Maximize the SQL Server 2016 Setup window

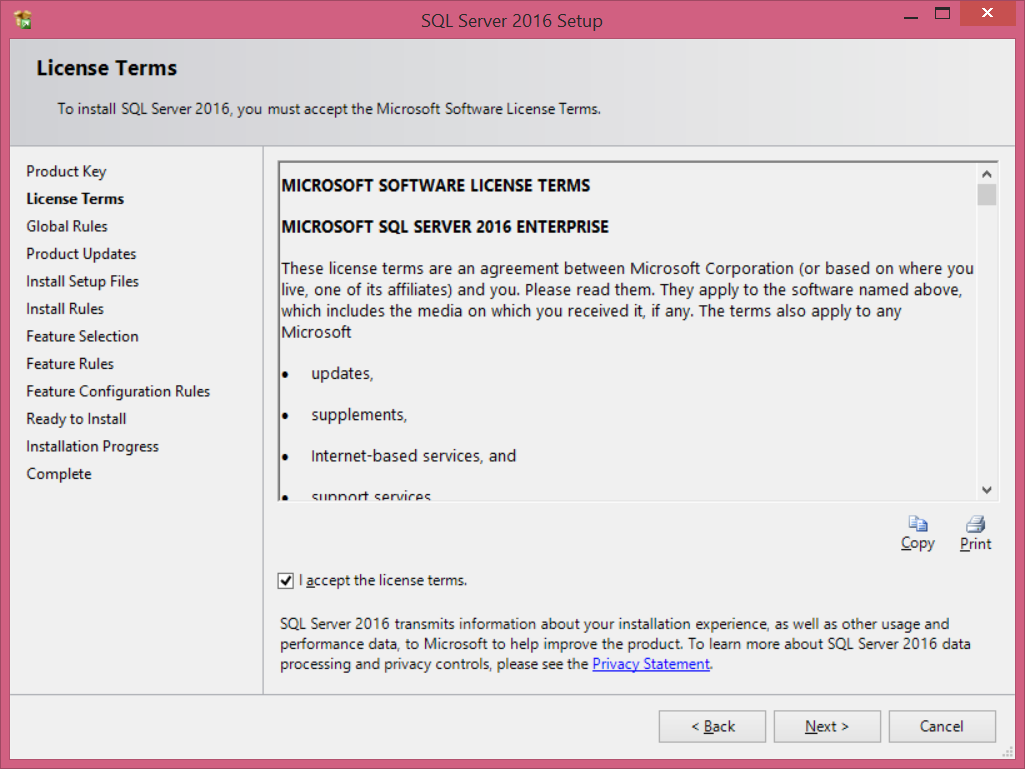[x=942, y=14]
